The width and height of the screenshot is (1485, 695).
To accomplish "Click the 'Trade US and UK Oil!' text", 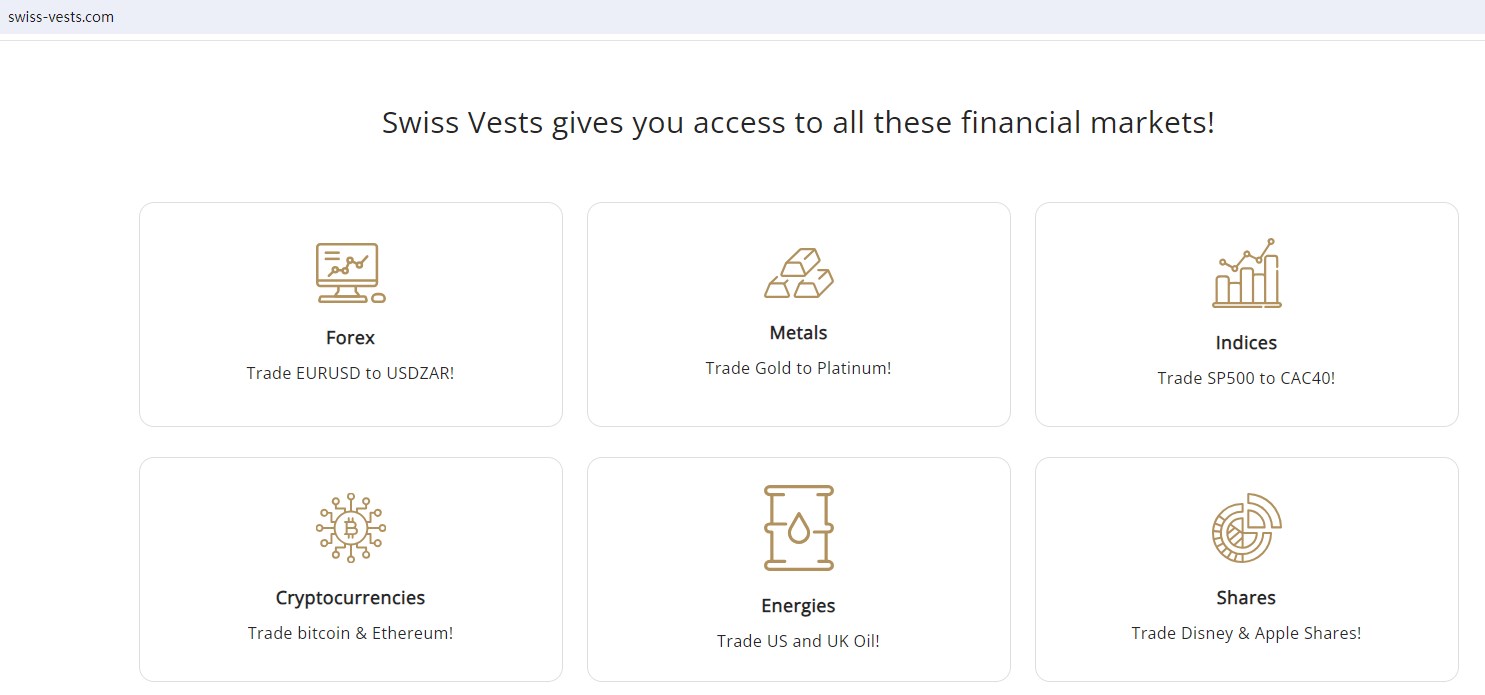I will 798,641.
